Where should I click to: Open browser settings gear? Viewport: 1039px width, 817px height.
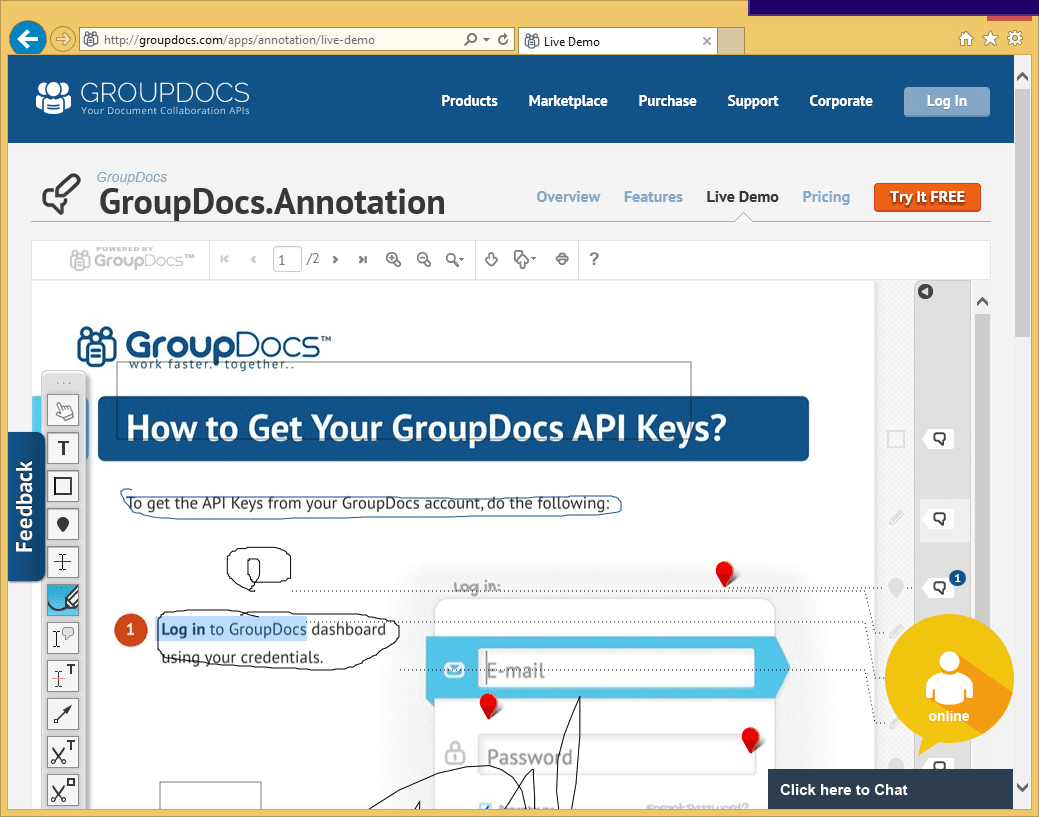pos(1014,38)
